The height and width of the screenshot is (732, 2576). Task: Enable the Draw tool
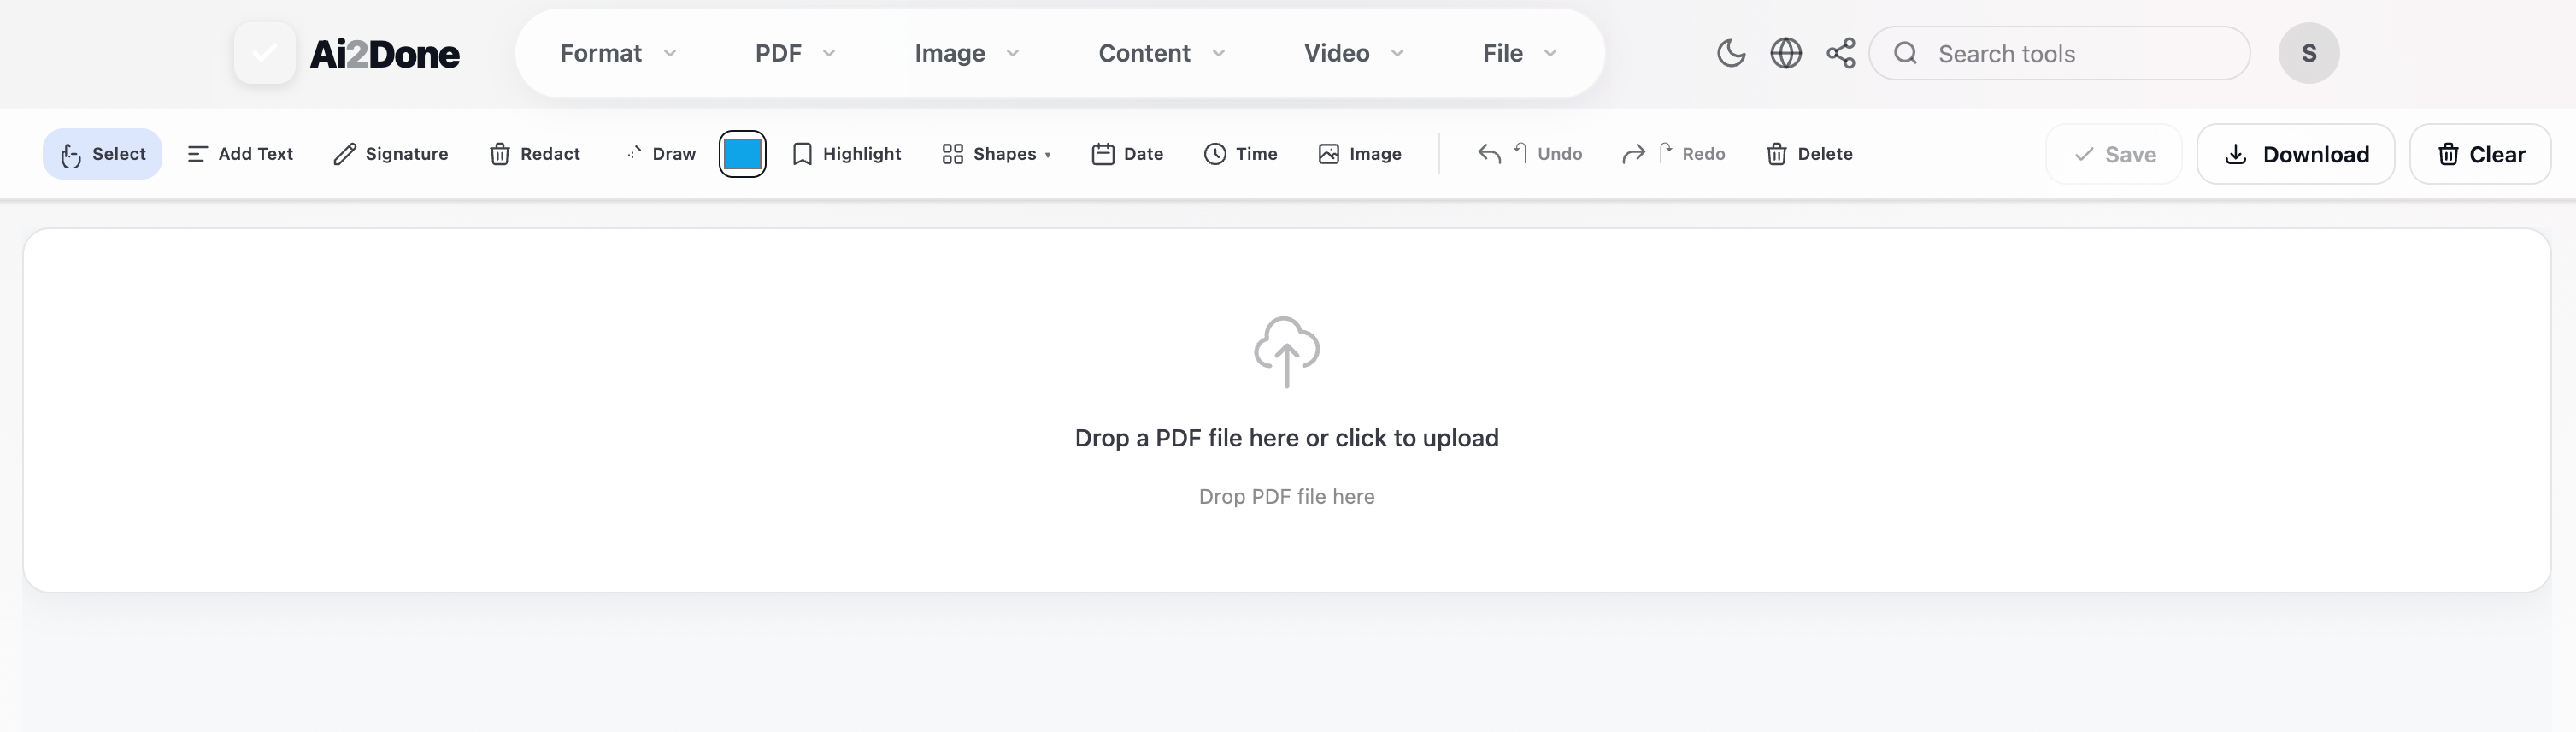660,154
